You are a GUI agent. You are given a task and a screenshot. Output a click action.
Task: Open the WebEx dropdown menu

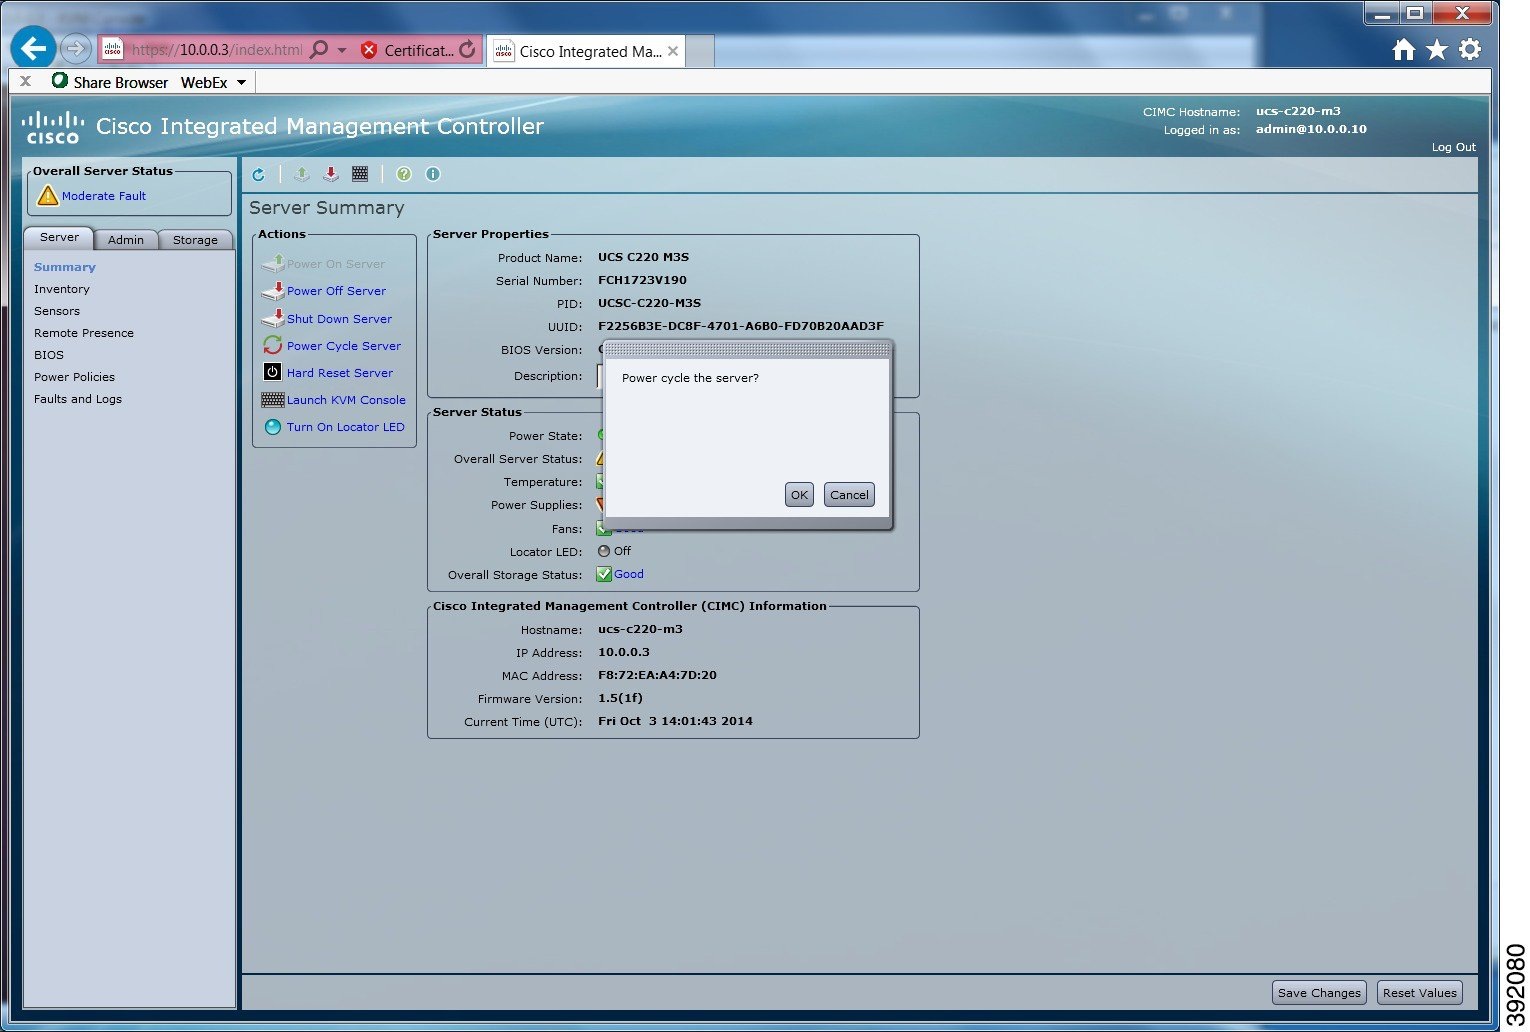pyautogui.click(x=240, y=82)
